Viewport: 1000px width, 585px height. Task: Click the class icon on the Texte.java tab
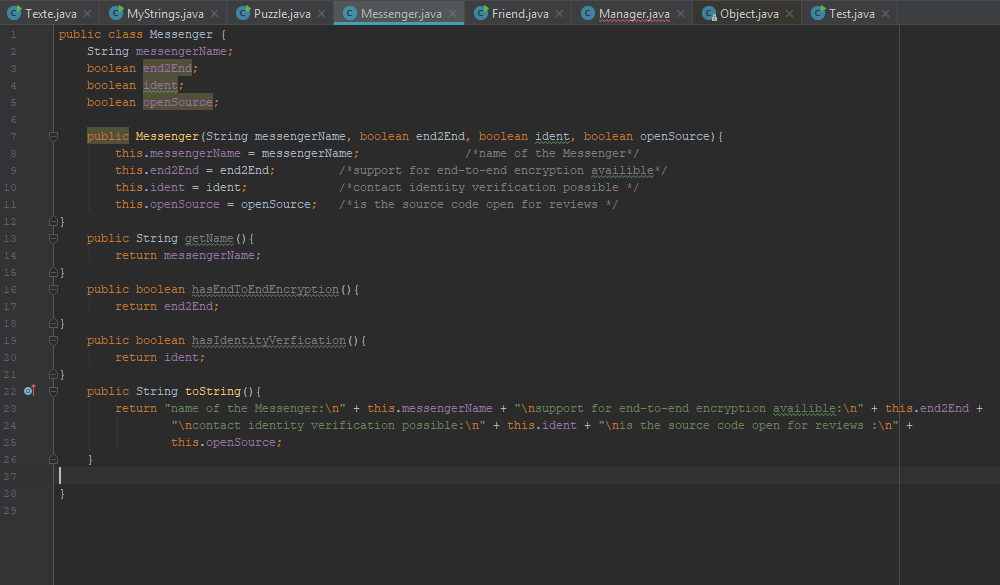click(14, 14)
